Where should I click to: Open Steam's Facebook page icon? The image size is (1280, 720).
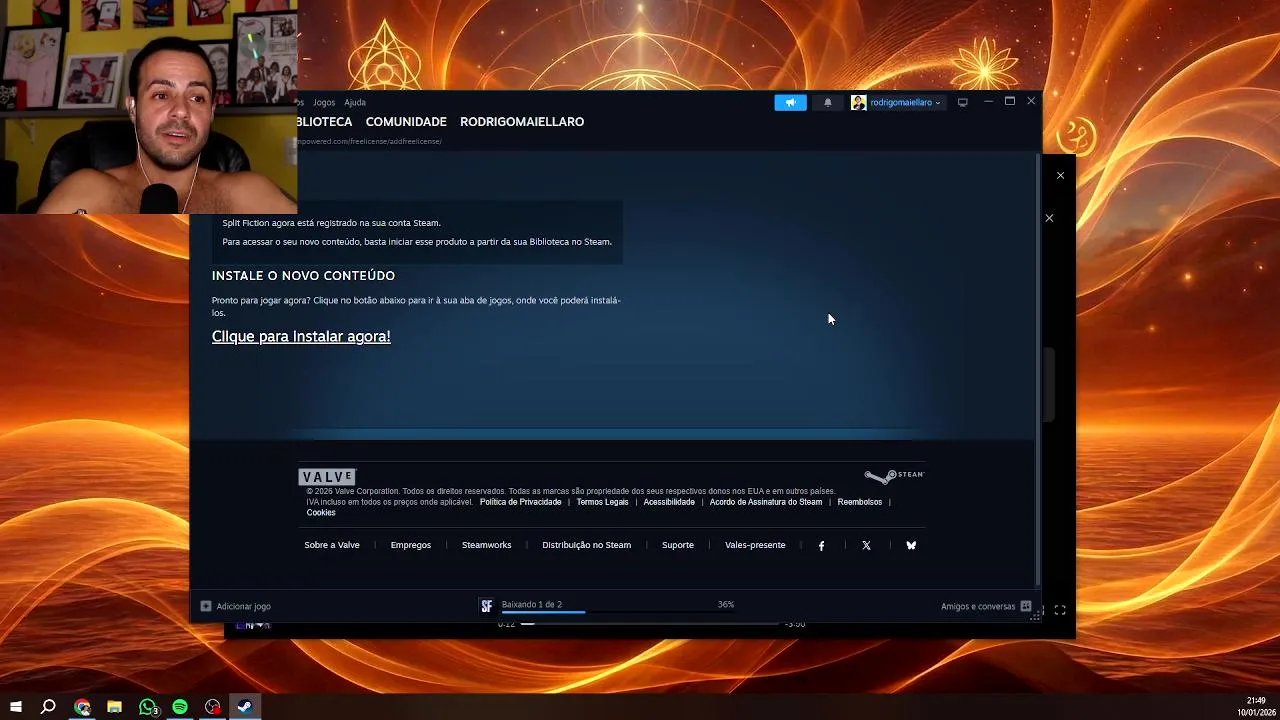coord(822,546)
